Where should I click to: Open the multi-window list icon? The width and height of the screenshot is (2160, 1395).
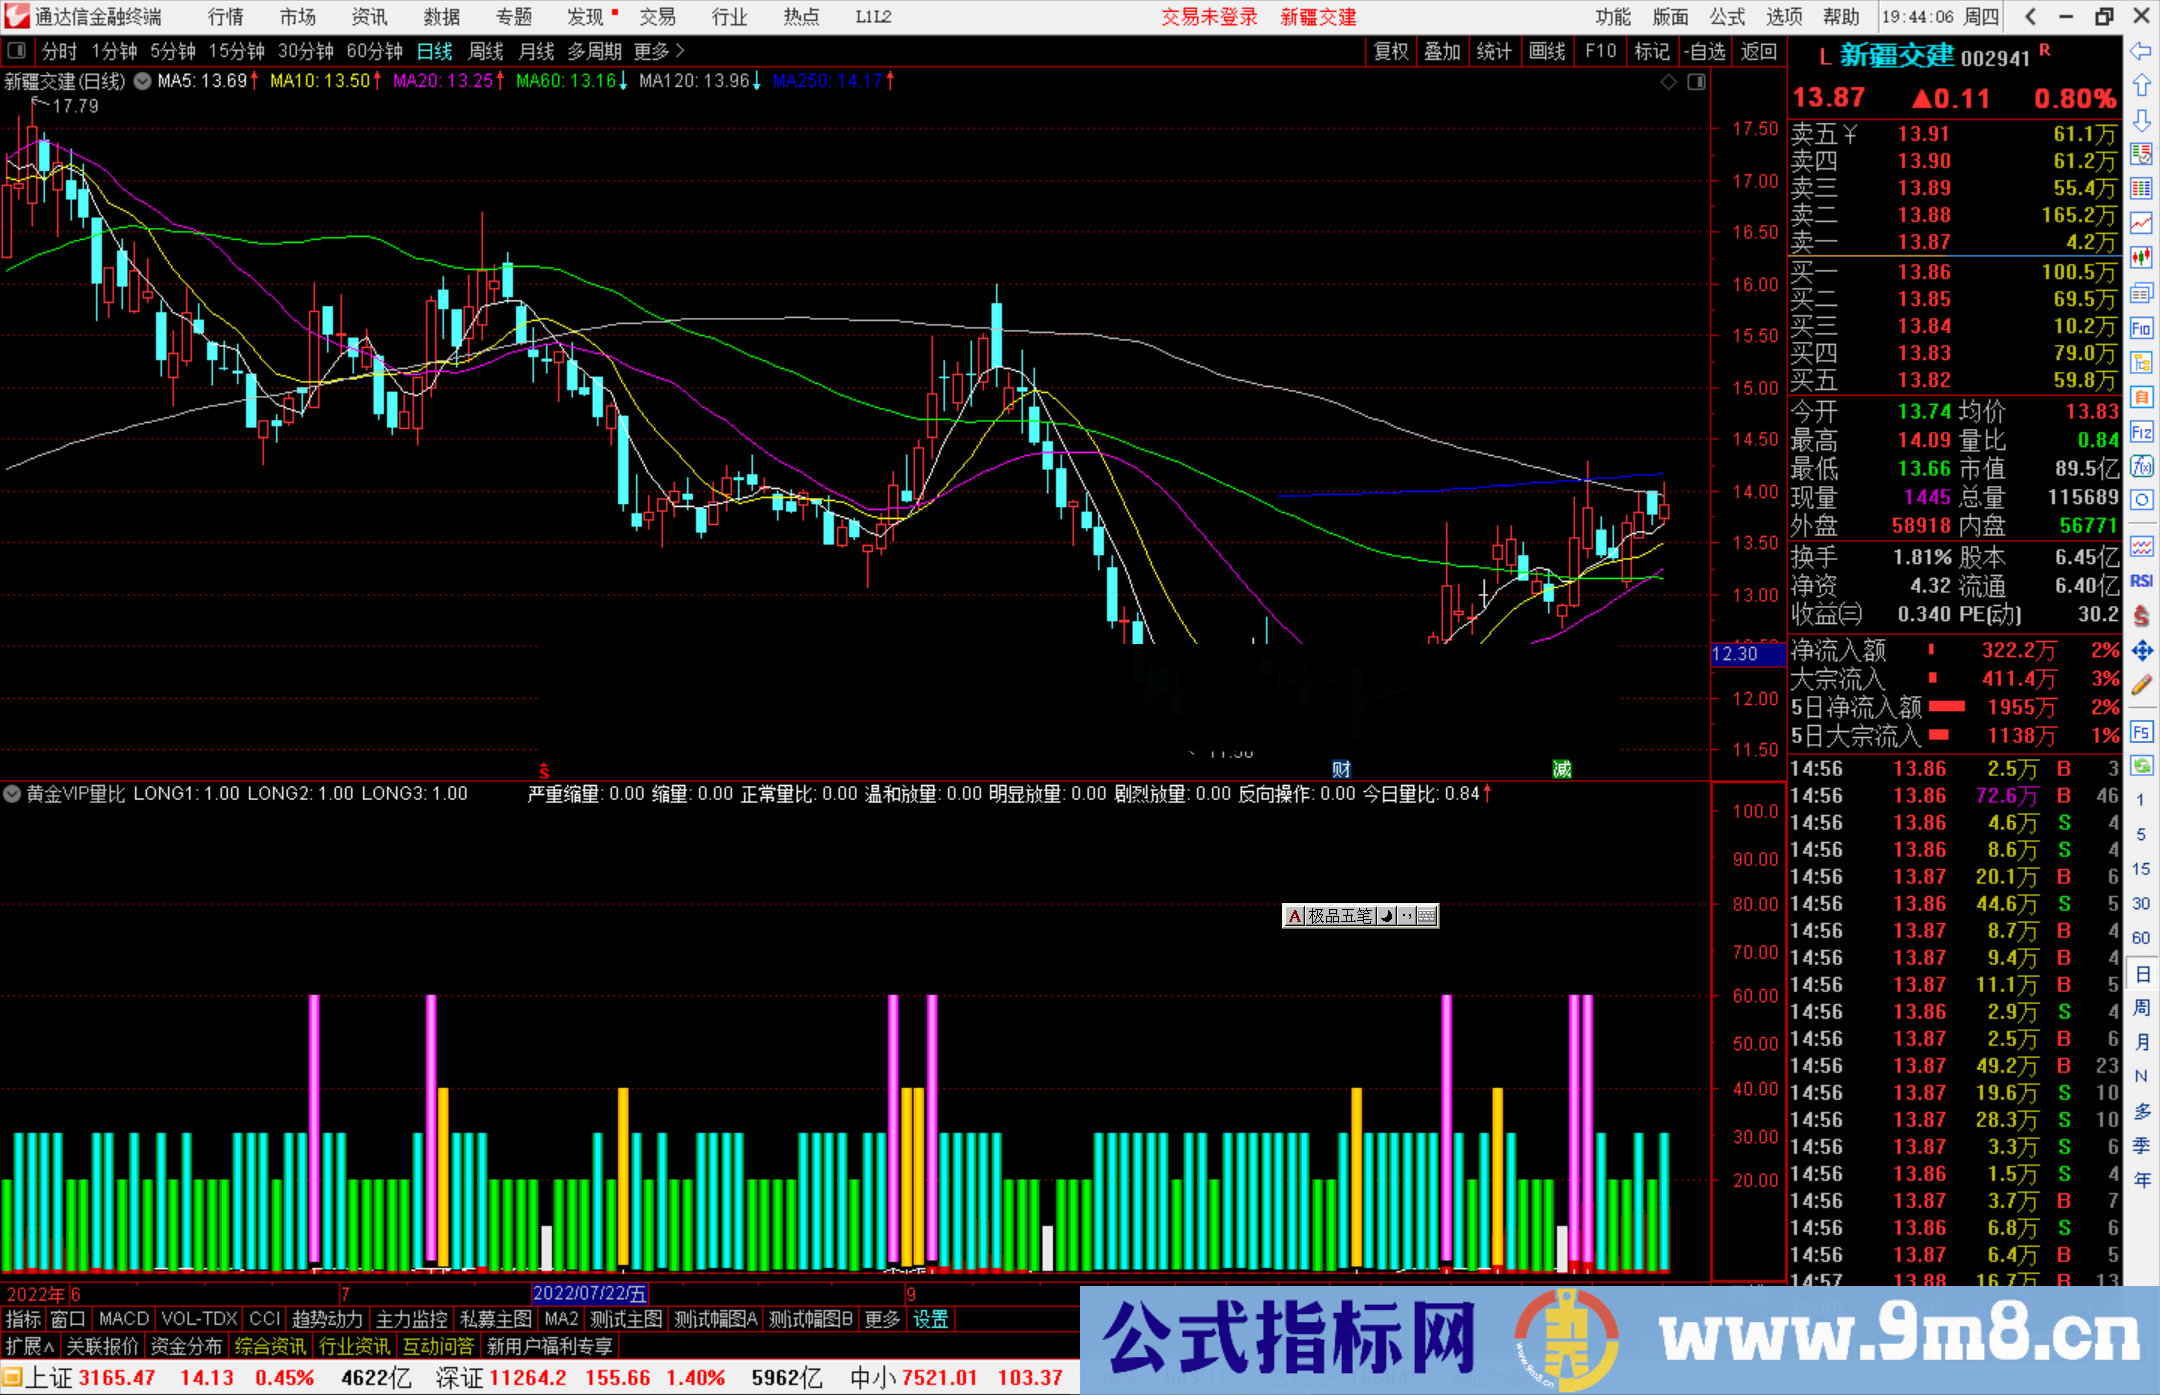[2141, 293]
